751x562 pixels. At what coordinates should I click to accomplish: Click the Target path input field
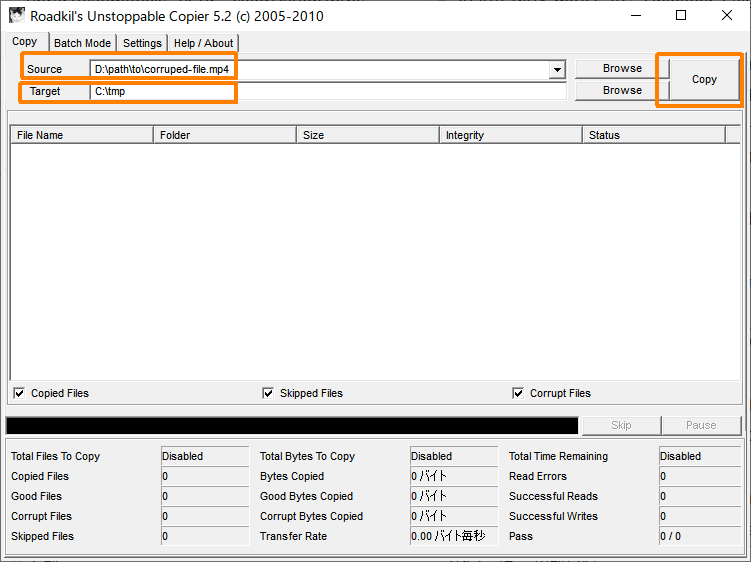[328, 91]
